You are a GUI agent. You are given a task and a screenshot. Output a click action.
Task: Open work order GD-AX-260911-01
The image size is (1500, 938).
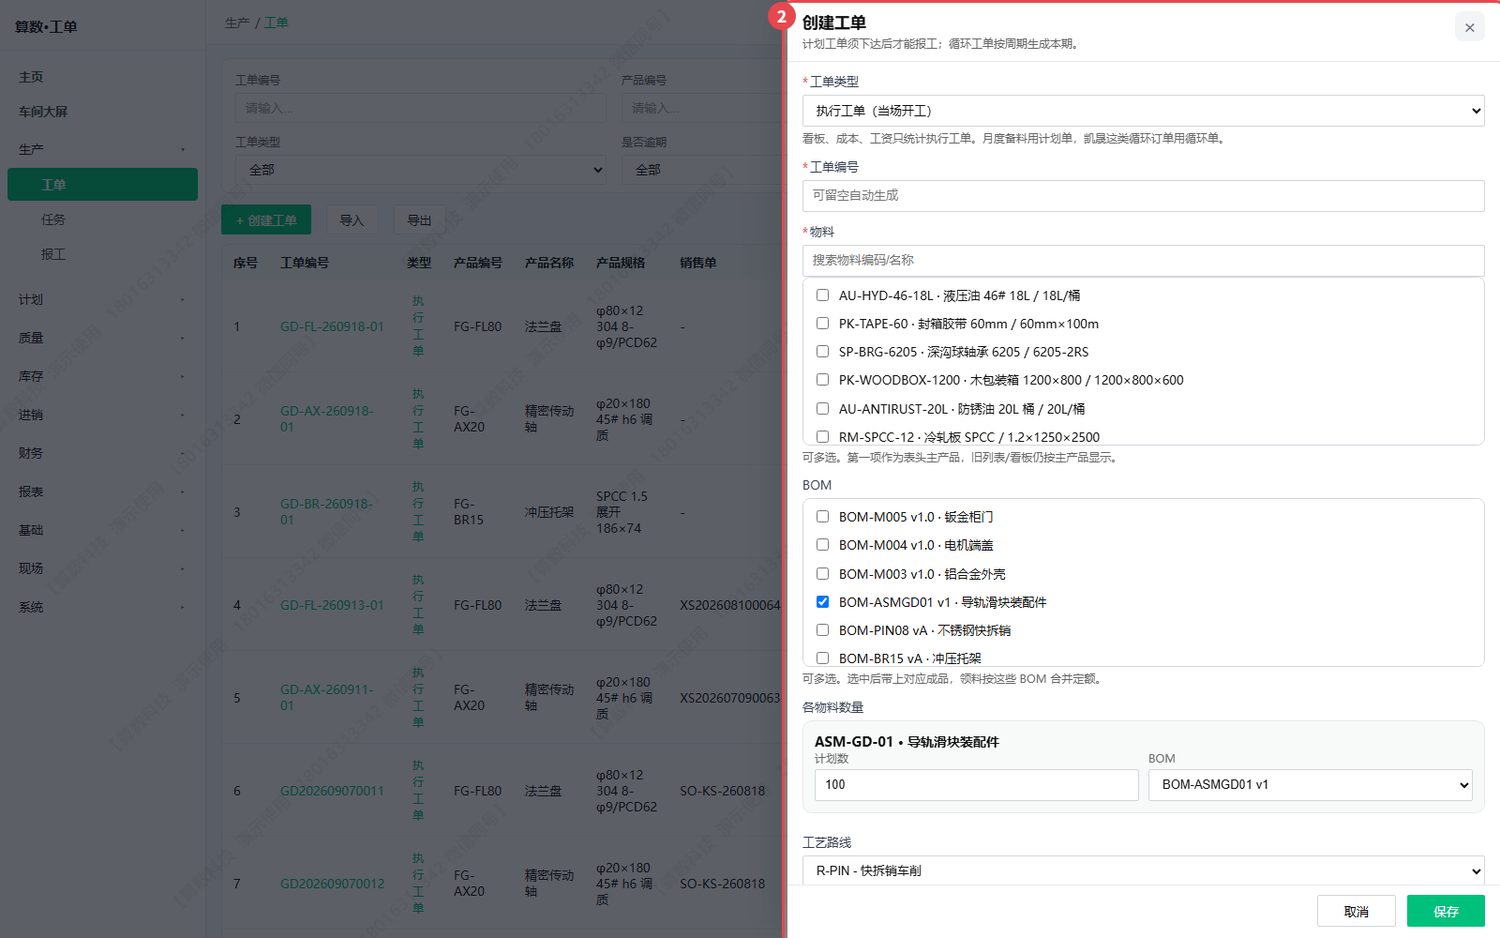(327, 698)
